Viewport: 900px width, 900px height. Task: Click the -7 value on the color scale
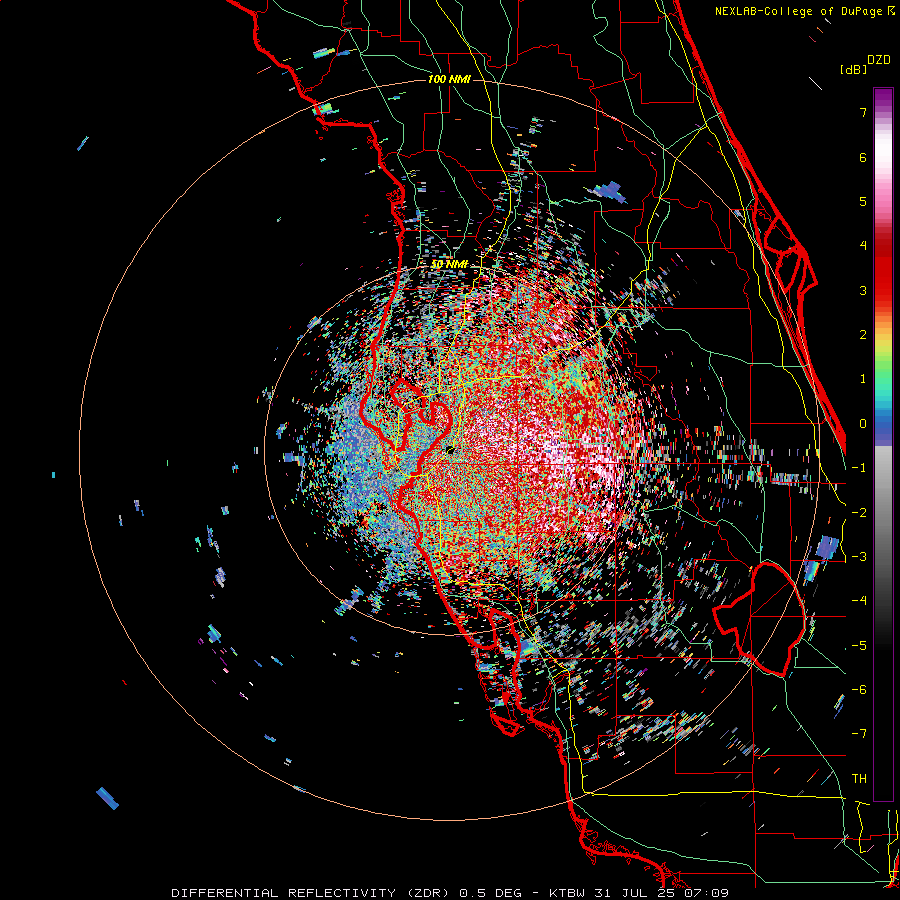tap(859, 734)
